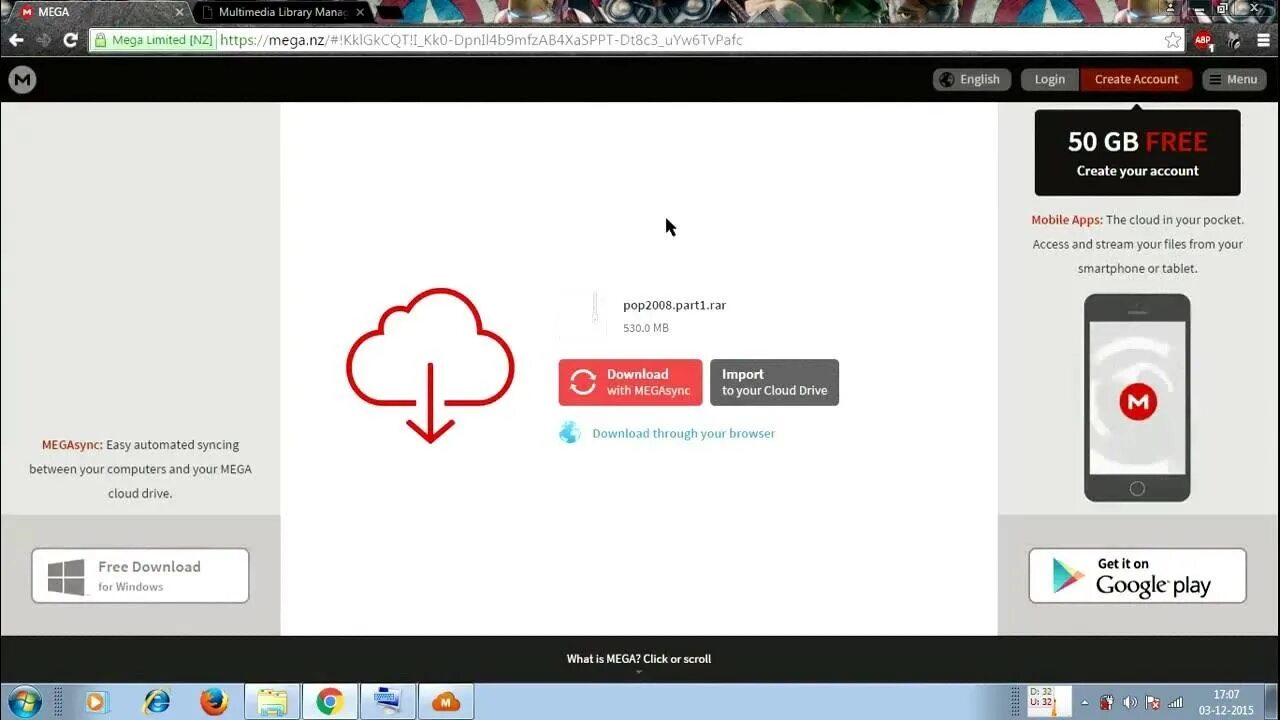Switch to the MEGA browser tab
The height and width of the screenshot is (720, 1280).
tap(98, 12)
